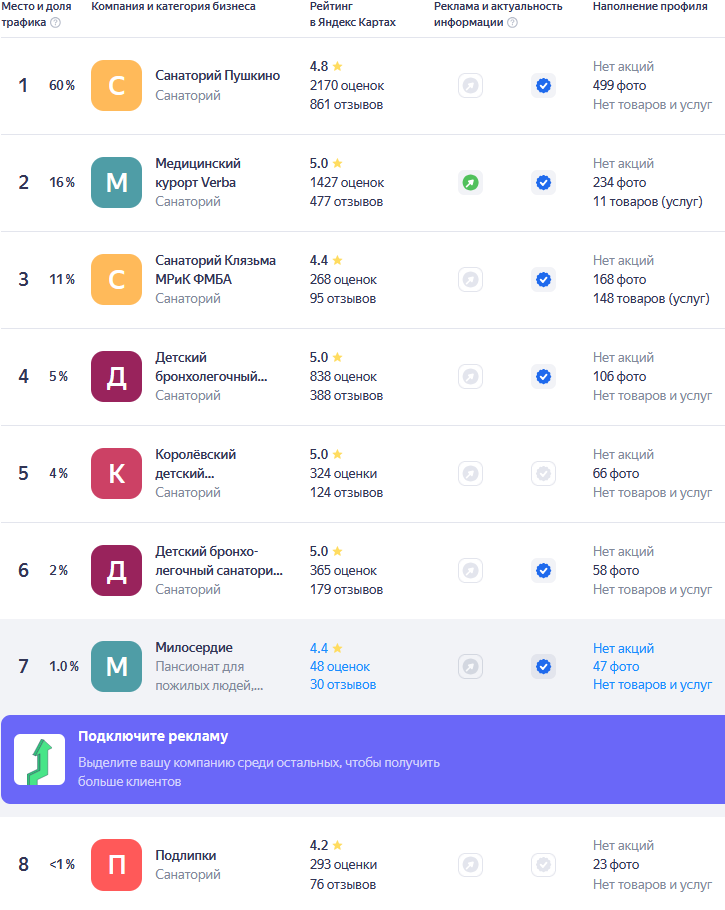Click the blue verified checkmark for Санаторий Пушкино
This screenshot has height=910, width=725.
[x=543, y=86]
